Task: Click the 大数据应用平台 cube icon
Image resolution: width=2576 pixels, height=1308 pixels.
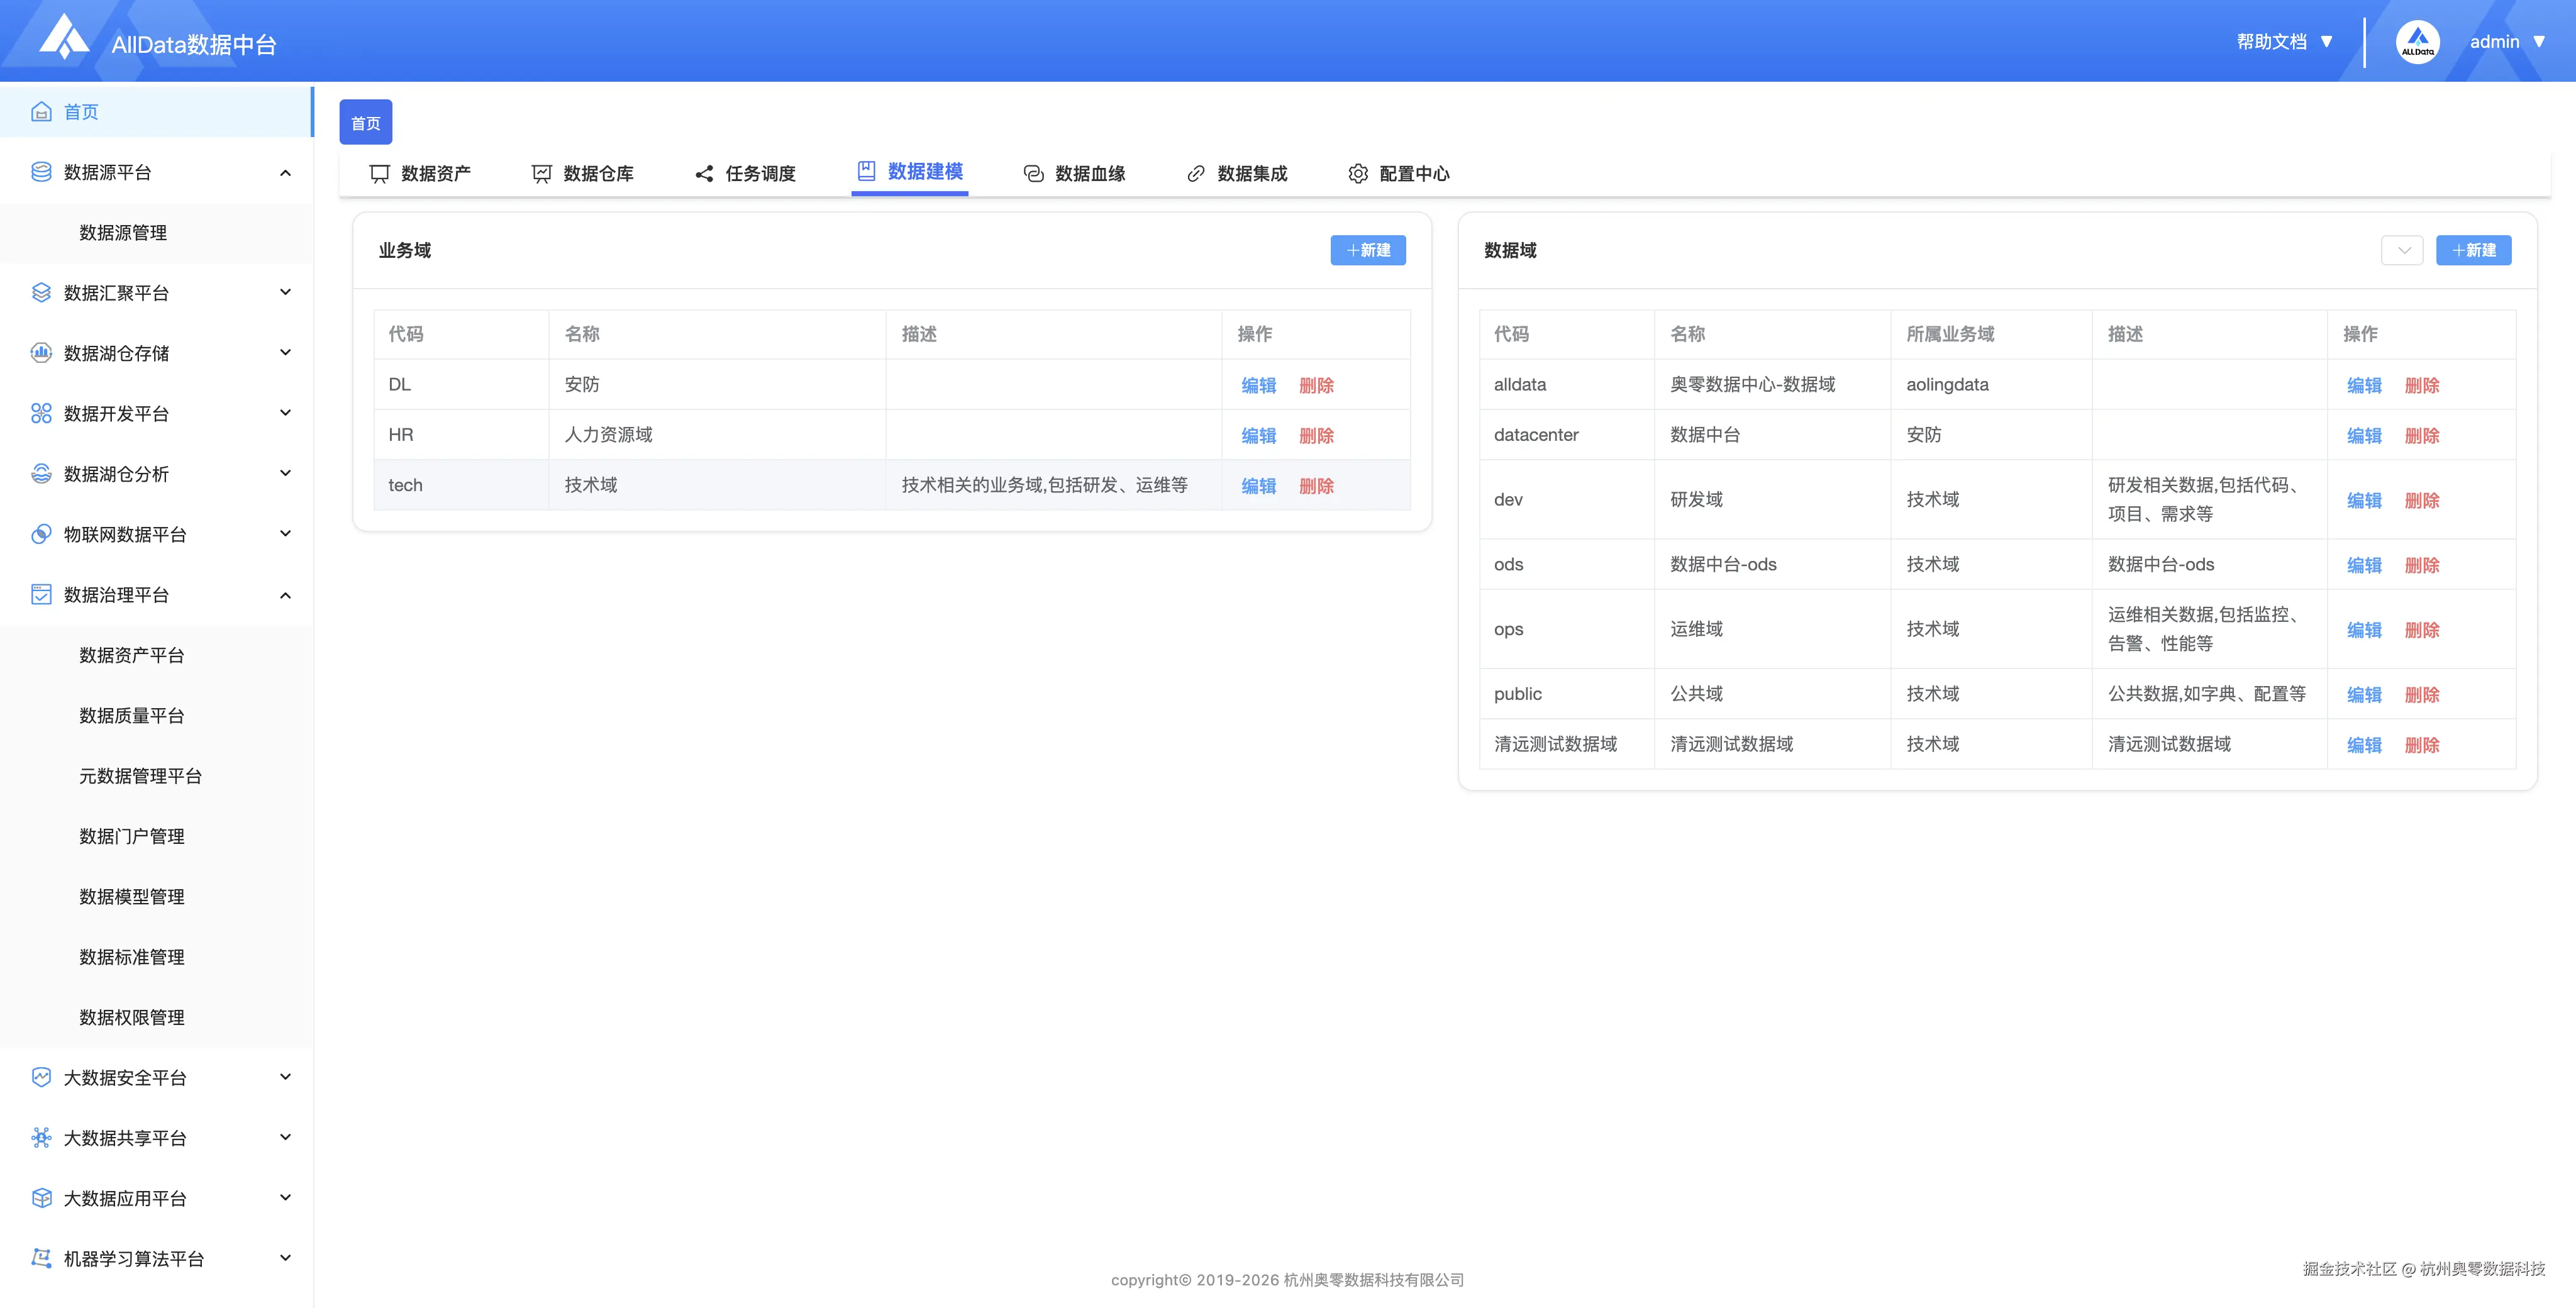Action: coord(41,1198)
